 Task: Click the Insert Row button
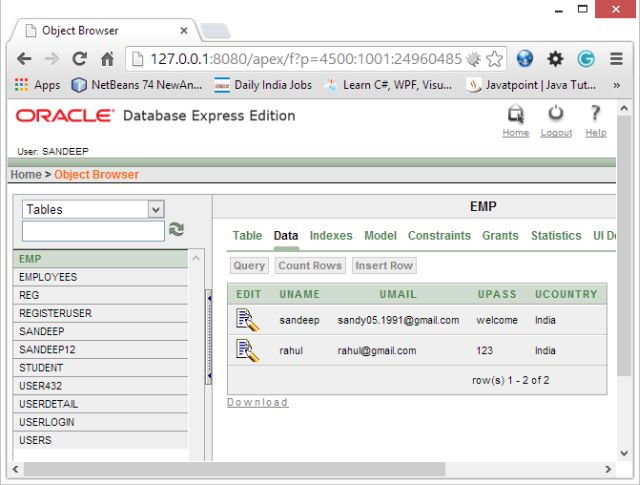click(x=384, y=265)
